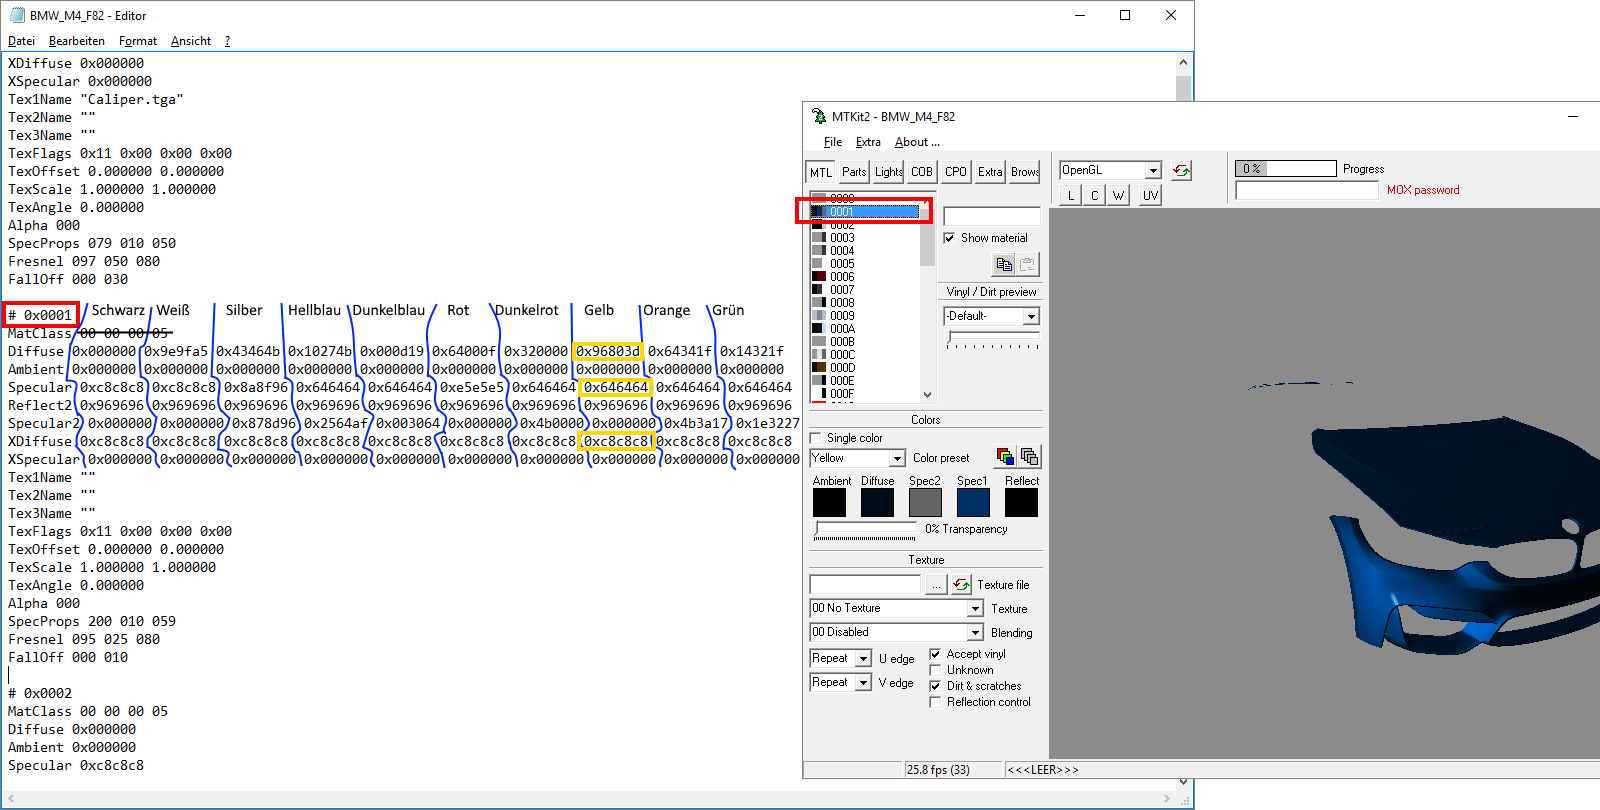Image resolution: width=1600 pixels, height=810 pixels.
Task: Toggle the UV view button
Action: (1150, 195)
